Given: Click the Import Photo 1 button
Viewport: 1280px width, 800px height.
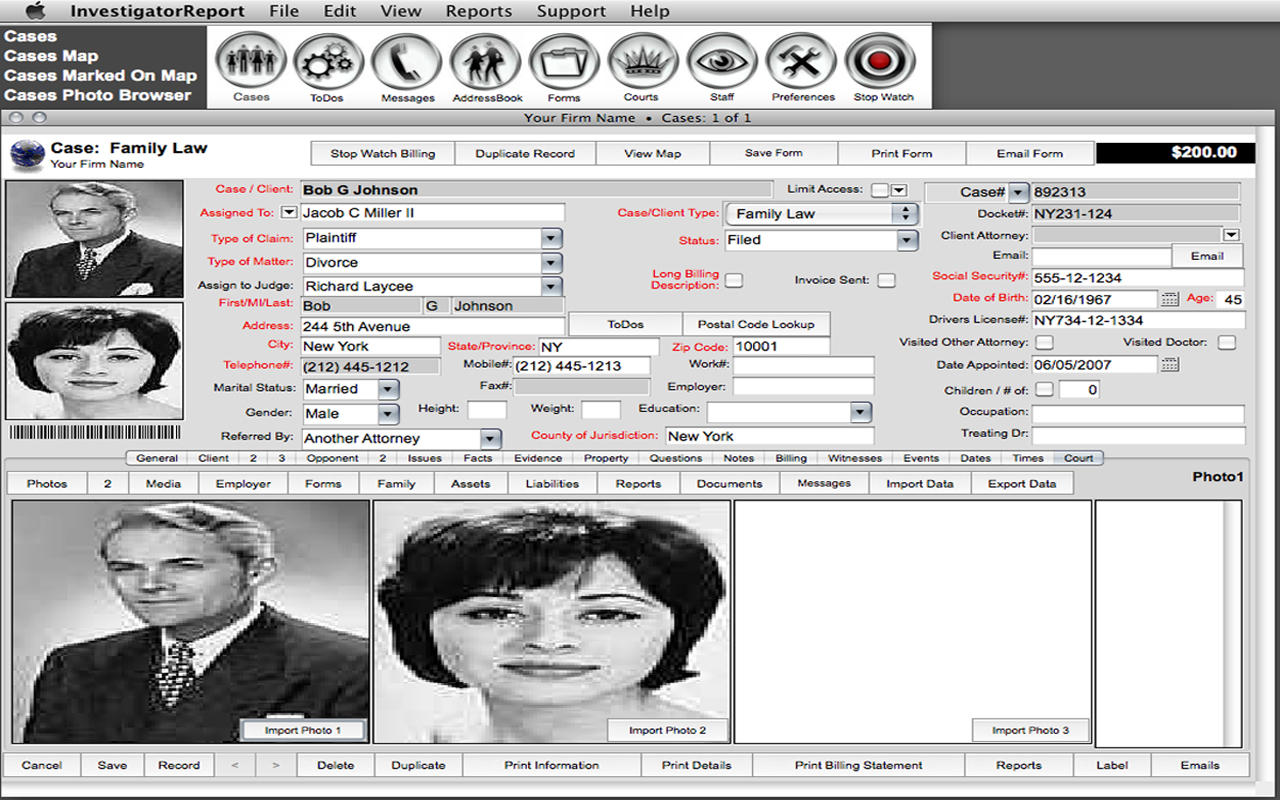Looking at the screenshot, I should pyautogui.click(x=303, y=730).
